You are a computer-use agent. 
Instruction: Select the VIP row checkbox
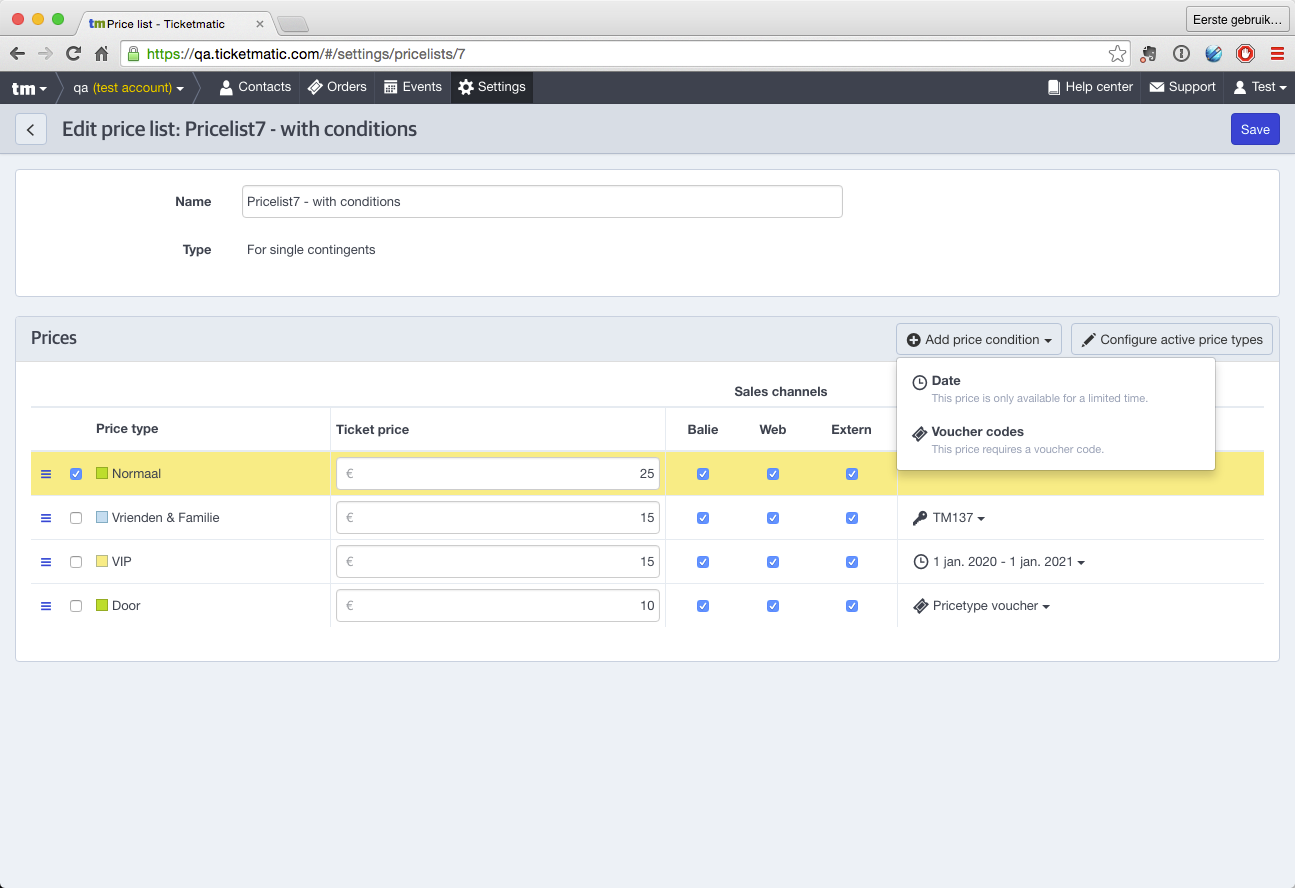[x=76, y=562]
